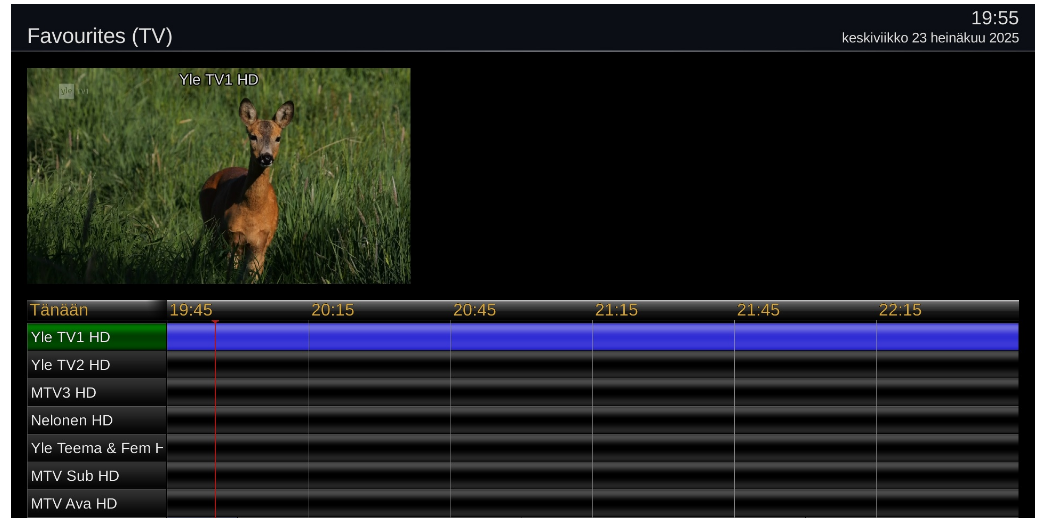Image resolution: width=1039 pixels, height=518 pixels.
Task: Click the 19:45 timeline header
Action: pyautogui.click(x=191, y=310)
